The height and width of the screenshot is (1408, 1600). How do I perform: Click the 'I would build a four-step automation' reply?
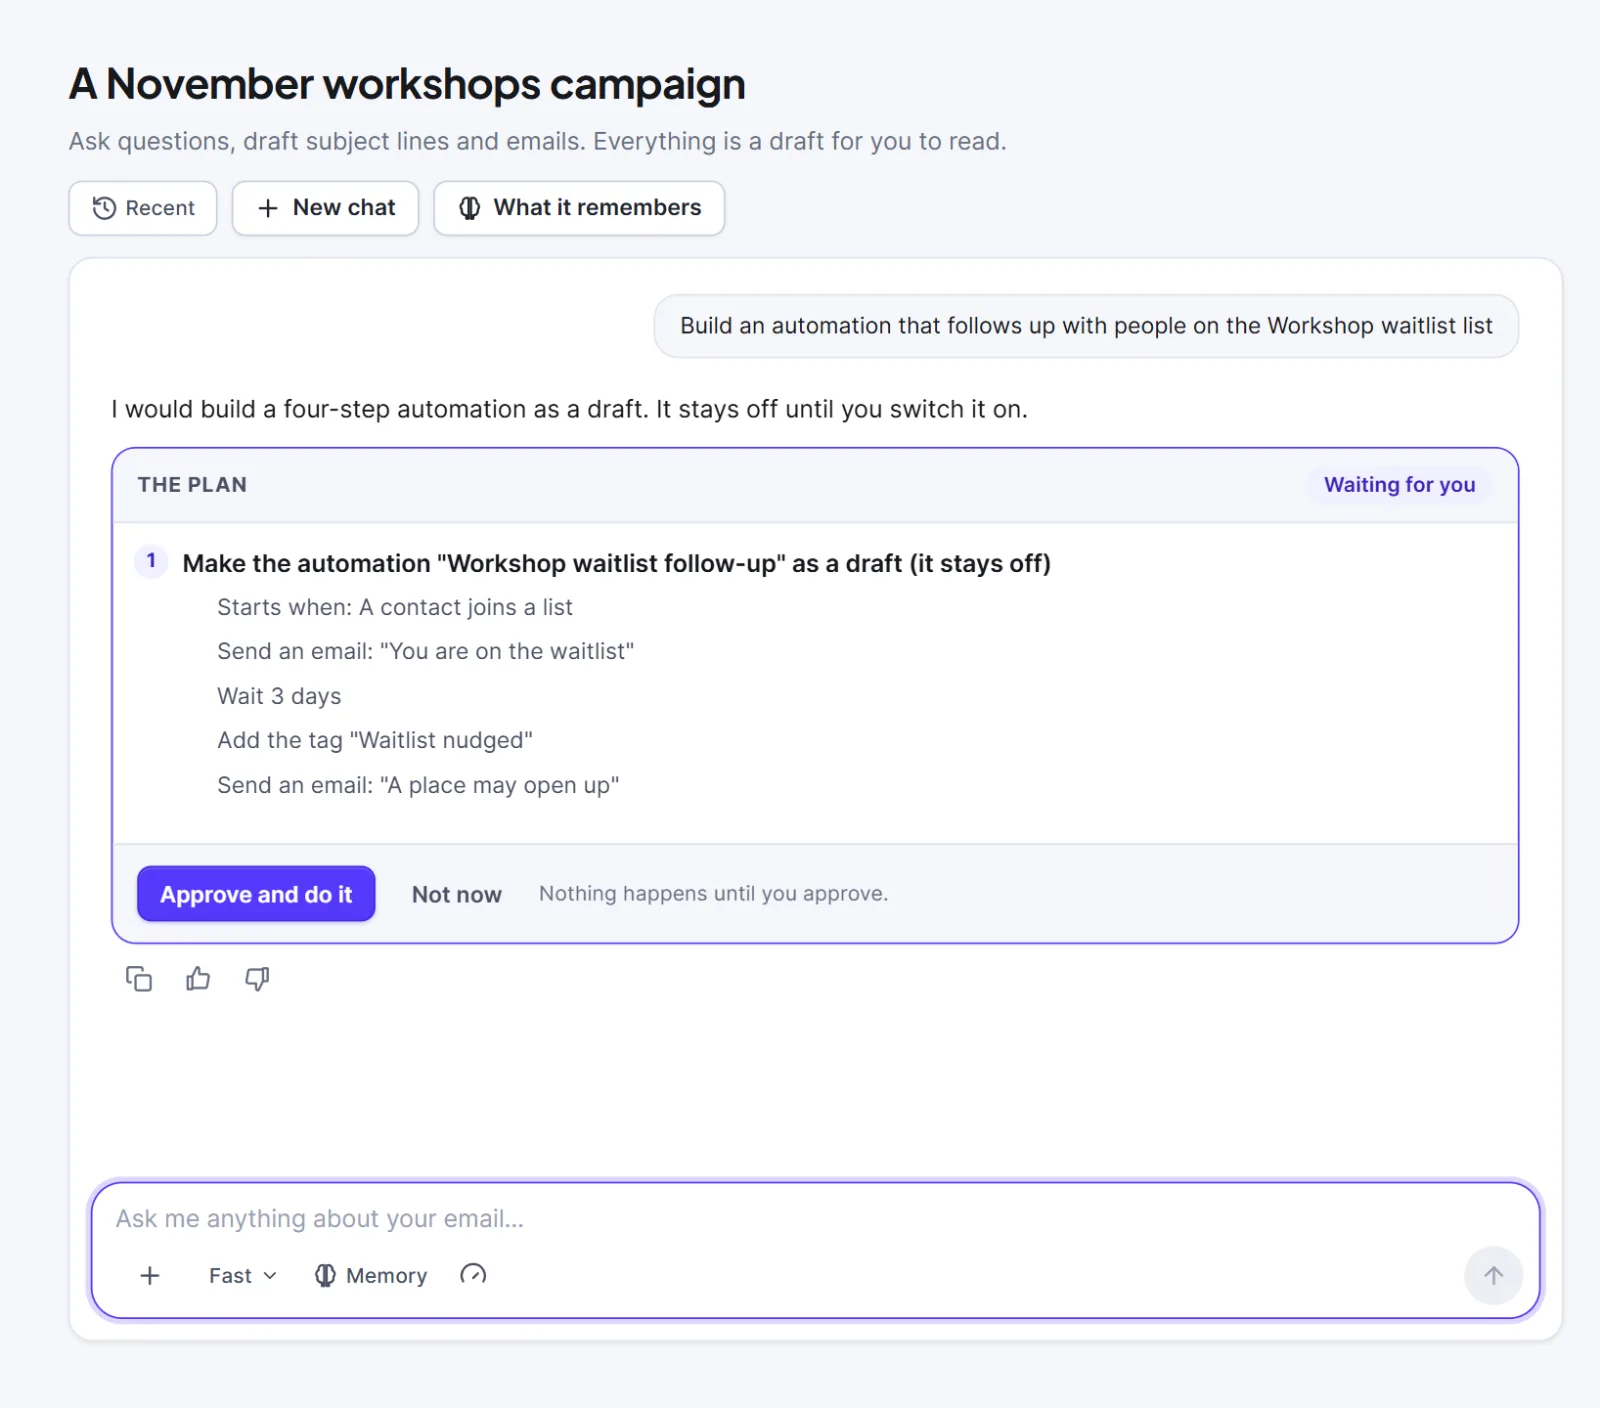coord(569,409)
